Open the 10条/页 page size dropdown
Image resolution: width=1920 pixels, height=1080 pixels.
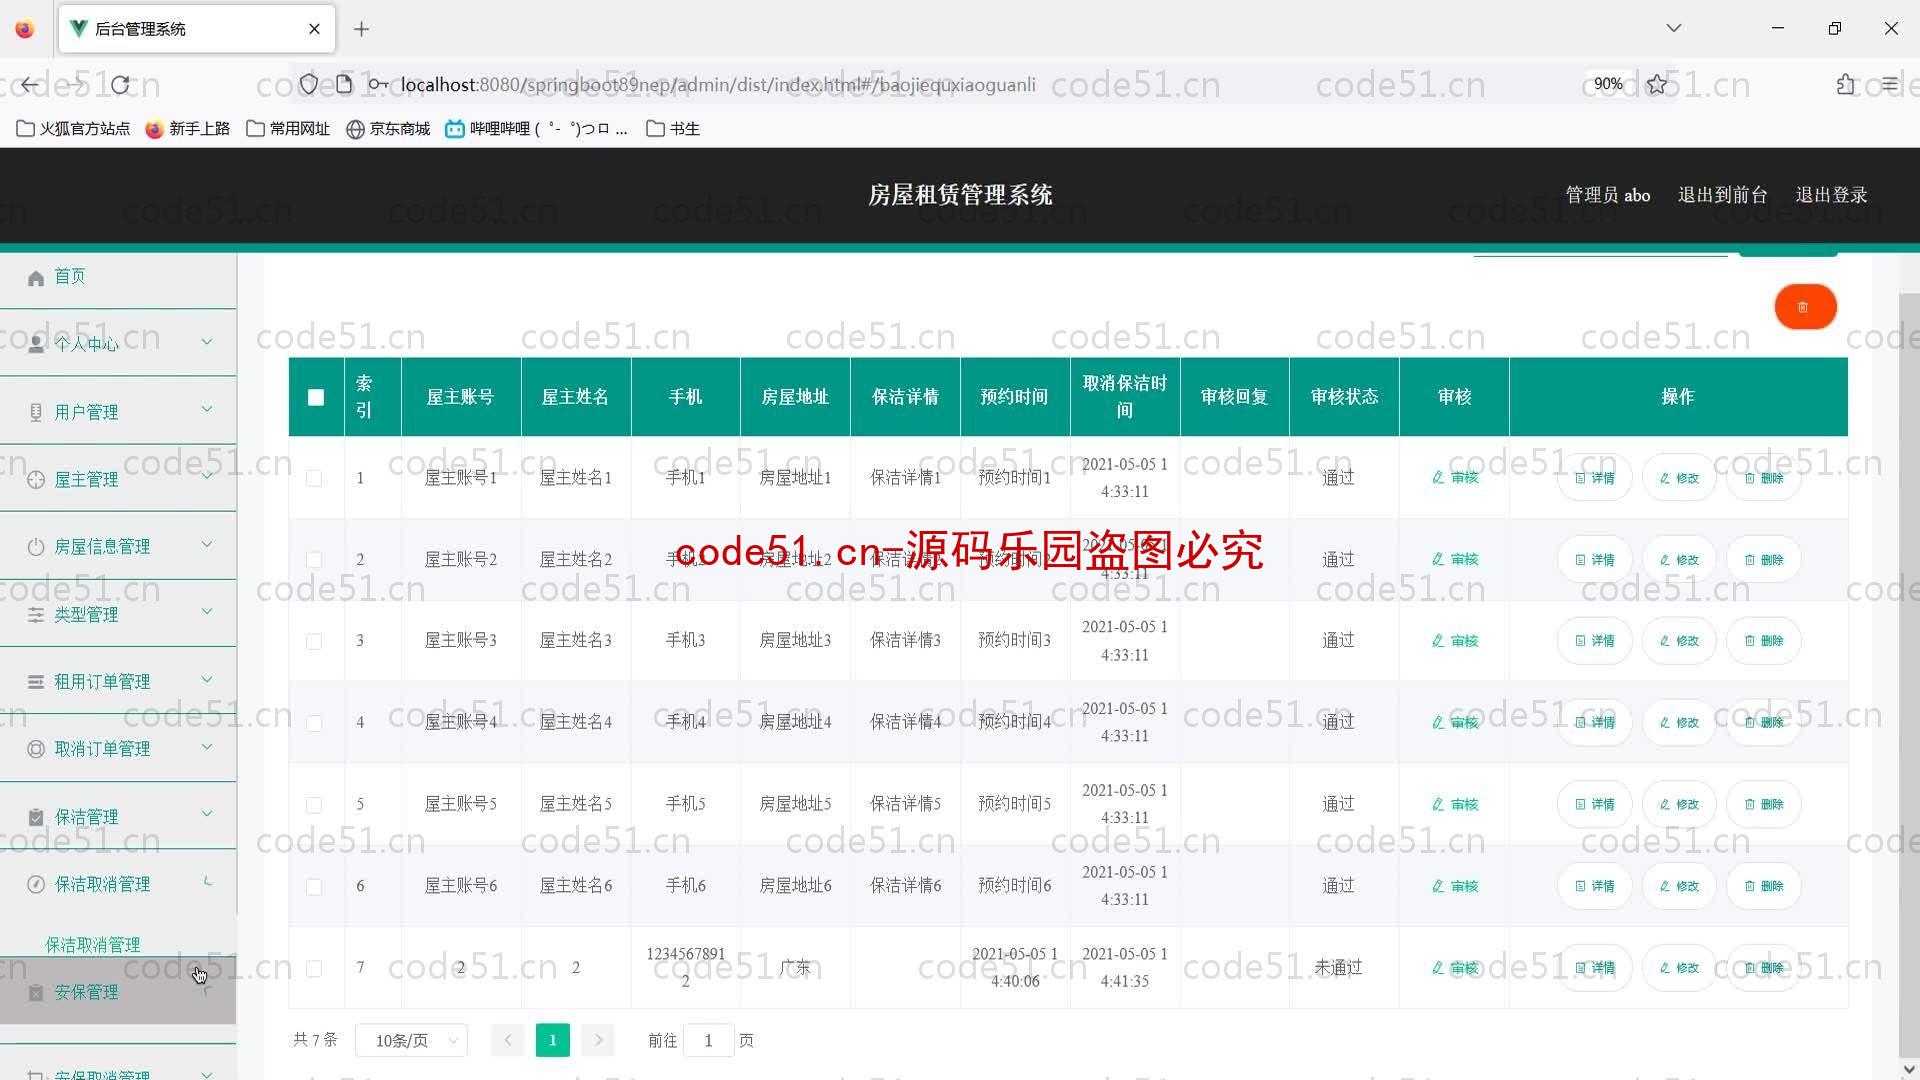(411, 1041)
